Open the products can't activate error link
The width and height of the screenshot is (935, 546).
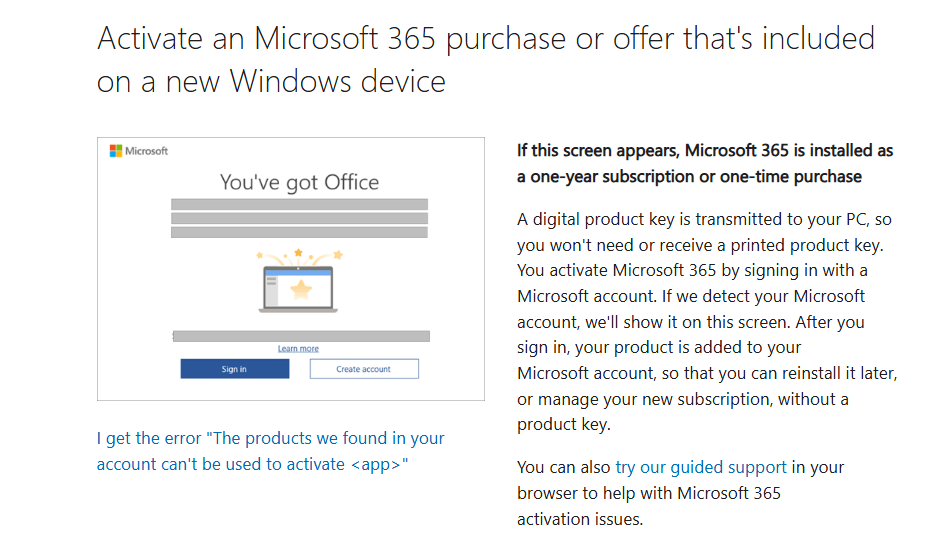pos(270,451)
